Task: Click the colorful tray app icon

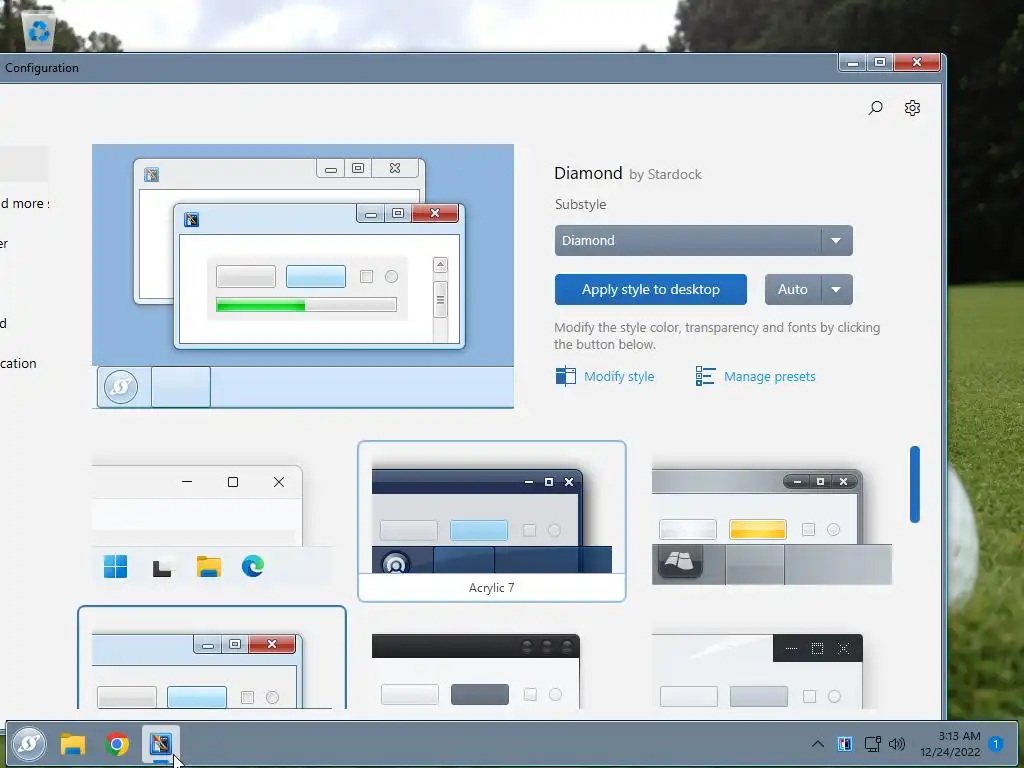Action: [844, 744]
